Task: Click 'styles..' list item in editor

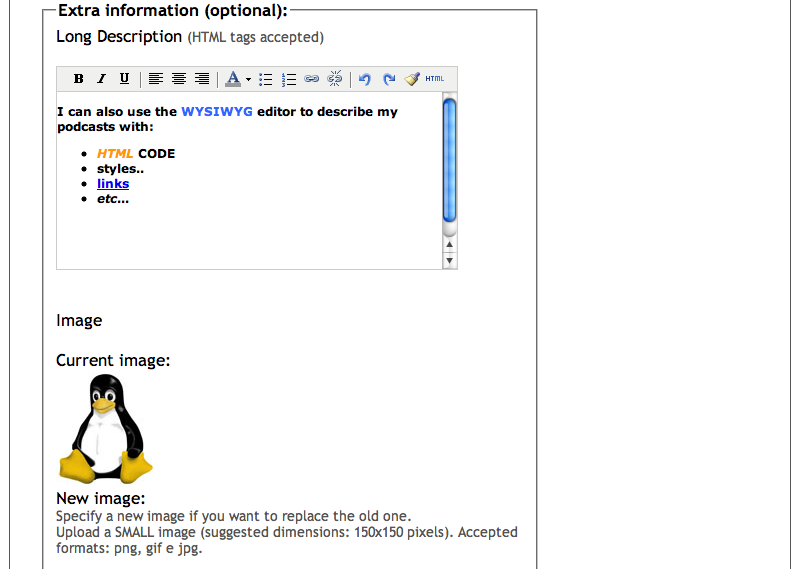Action: click(120, 169)
